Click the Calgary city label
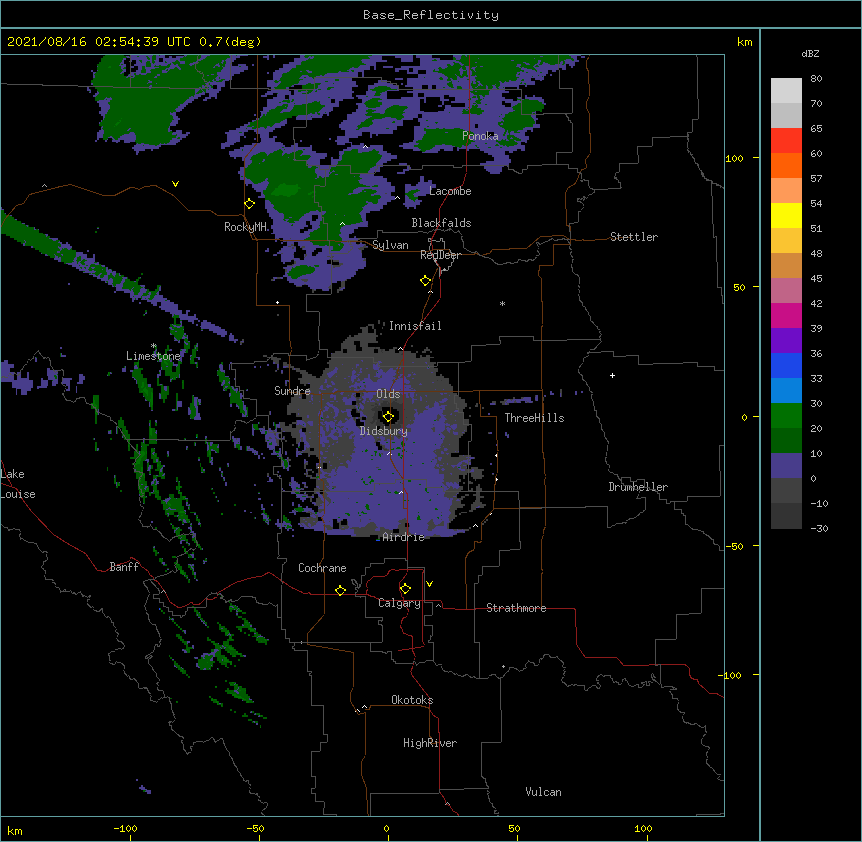This screenshot has height=842, width=862. 399,603
